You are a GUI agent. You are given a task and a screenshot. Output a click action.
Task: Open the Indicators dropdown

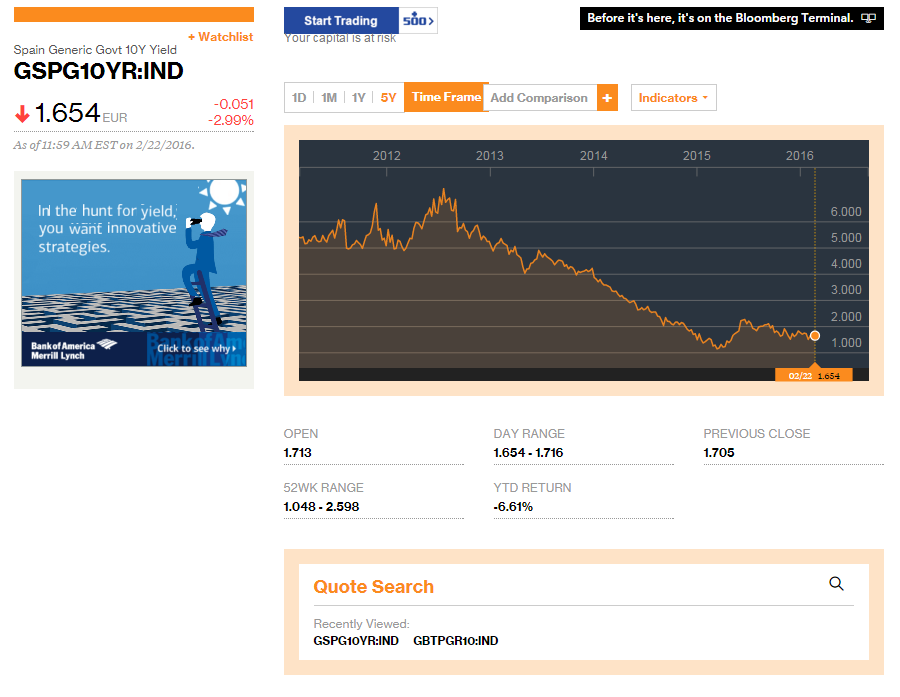pyautogui.click(x=673, y=98)
